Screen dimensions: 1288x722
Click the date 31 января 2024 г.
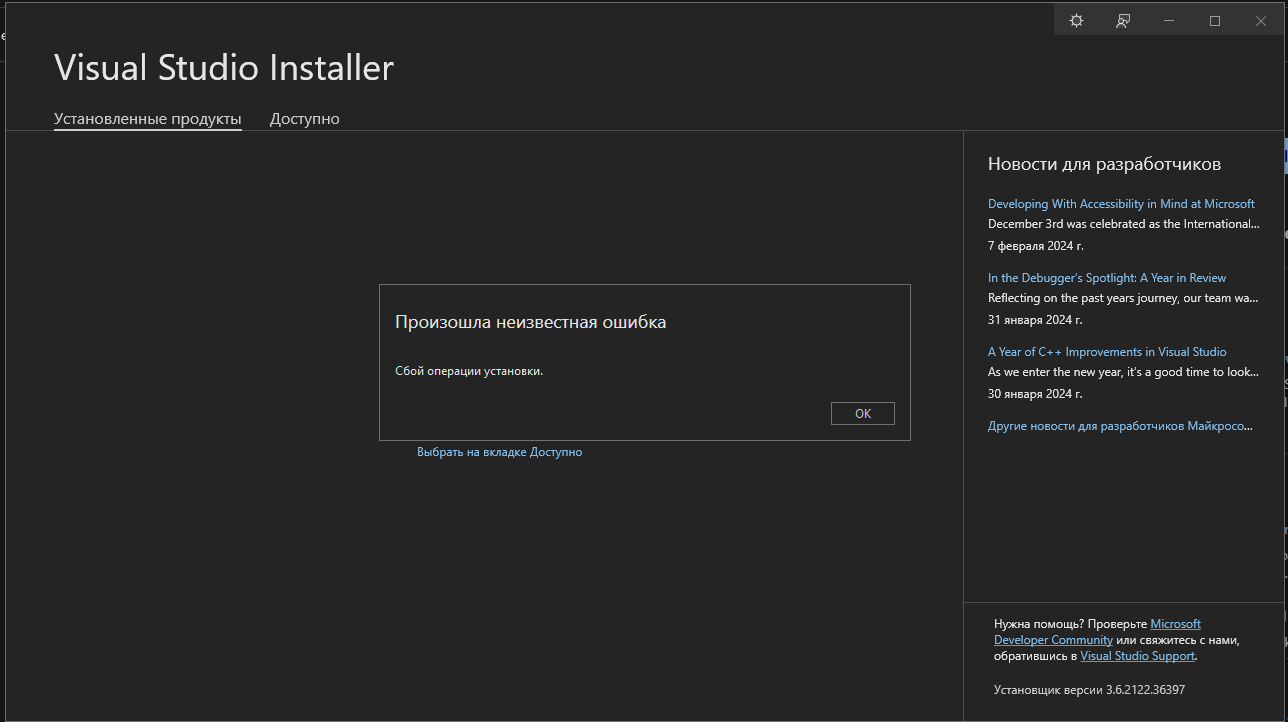[1035, 320]
